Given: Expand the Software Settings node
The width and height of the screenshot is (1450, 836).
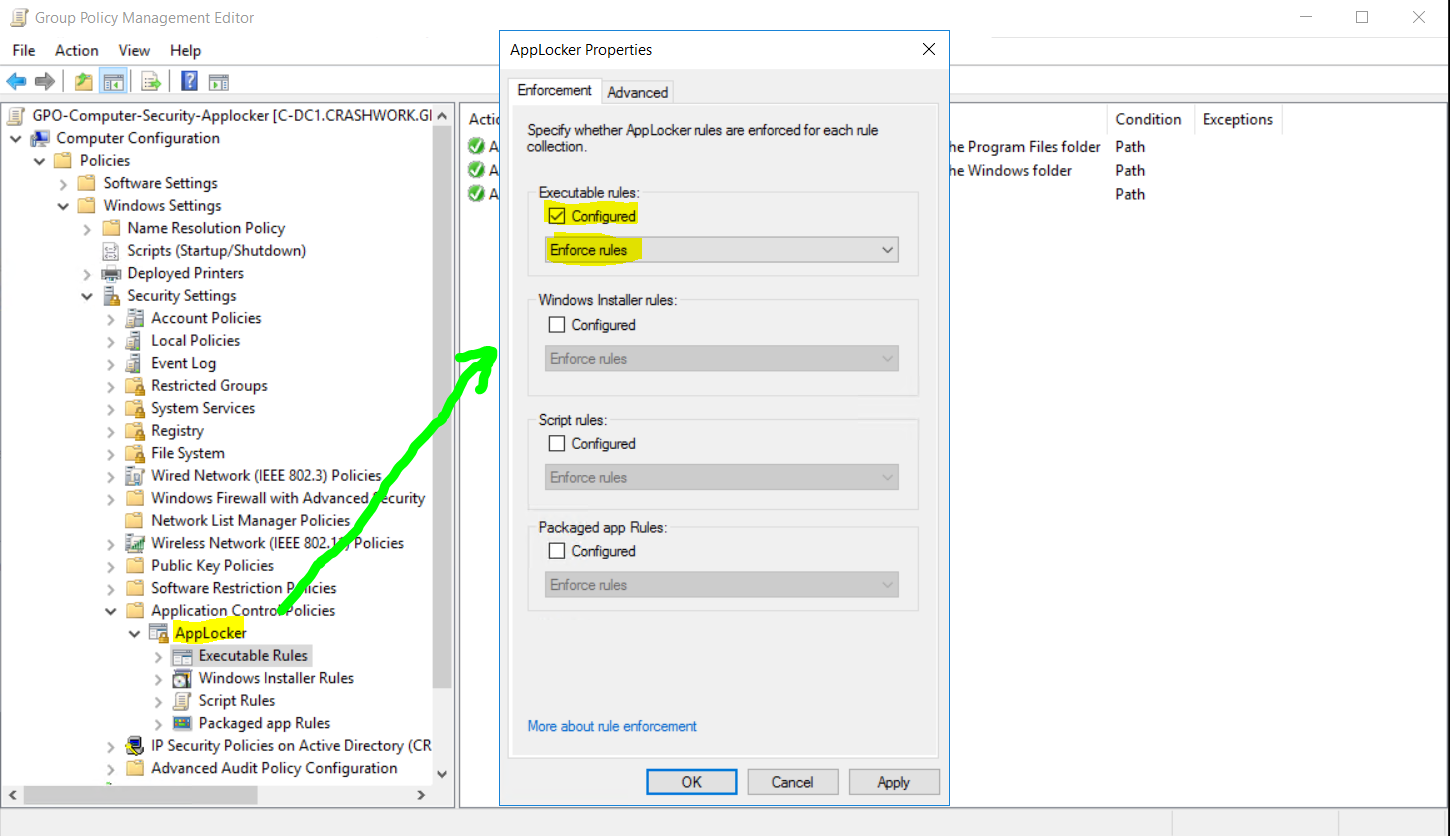Looking at the screenshot, I should click(x=63, y=183).
